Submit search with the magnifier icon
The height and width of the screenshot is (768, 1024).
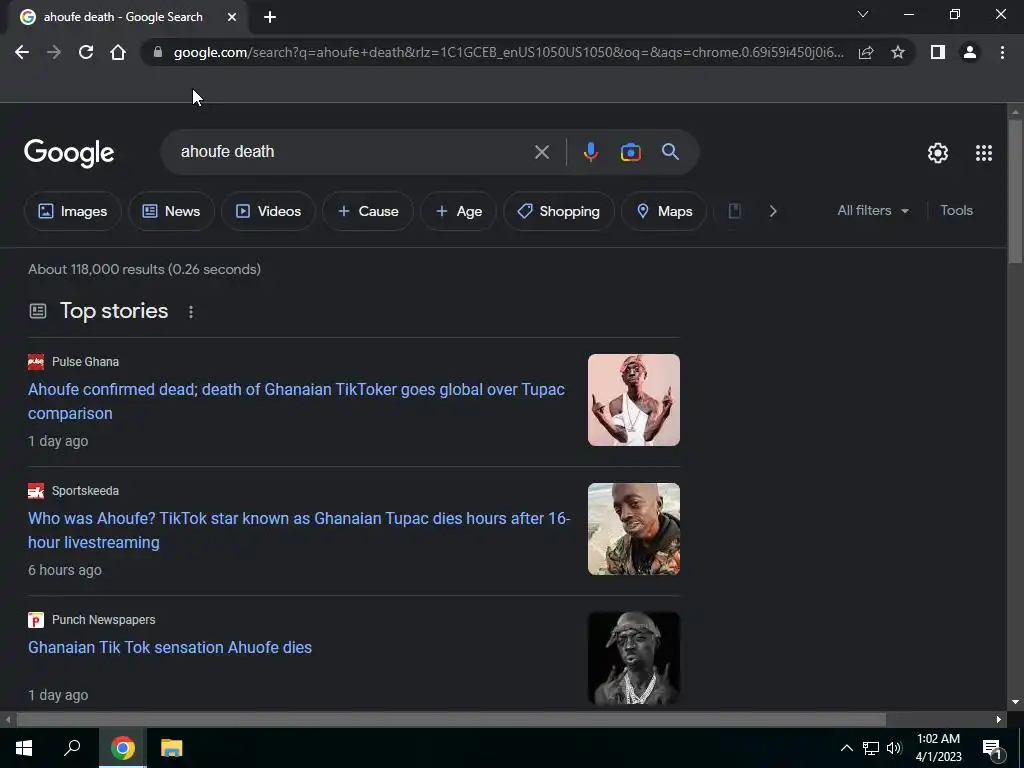(x=670, y=152)
